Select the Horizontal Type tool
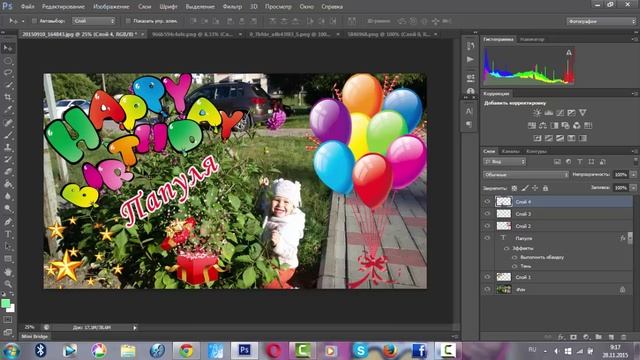Image resolution: width=640 pixels, height=360 pixels. (x=8, y=234)
